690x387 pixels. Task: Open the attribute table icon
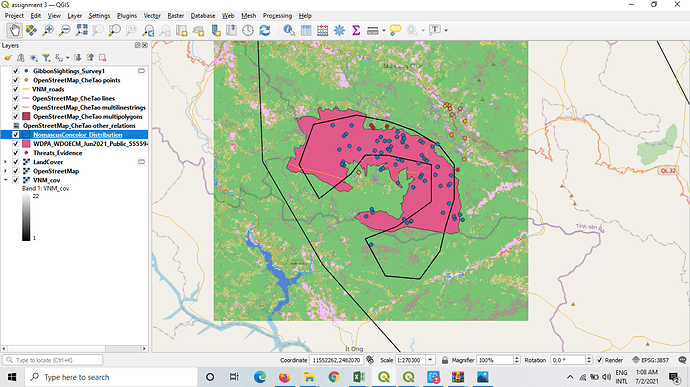pyautogui.click(x=306, y=30)
